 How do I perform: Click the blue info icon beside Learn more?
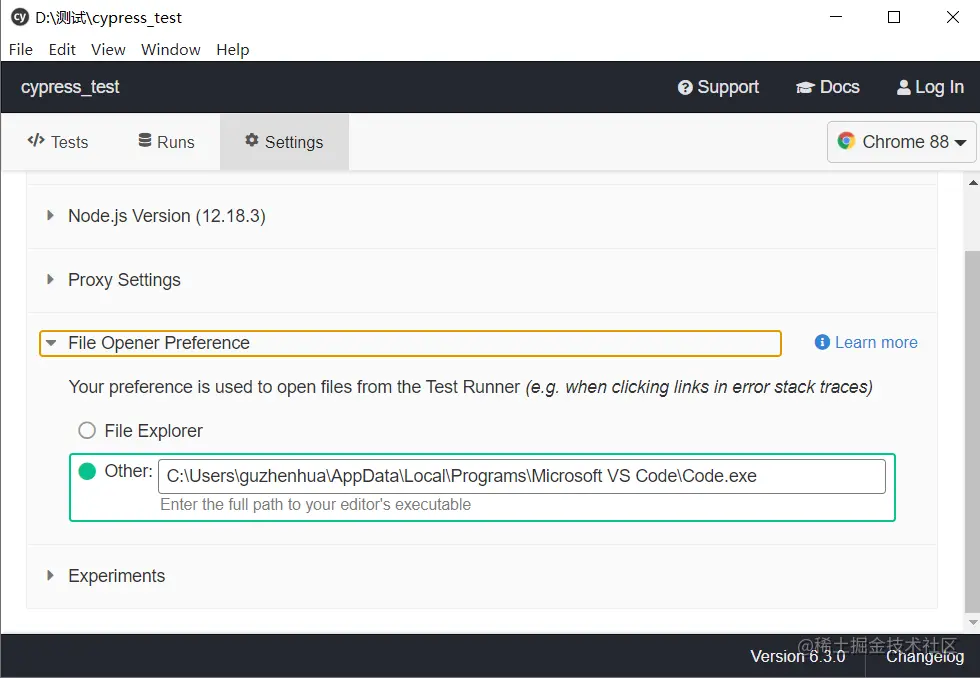point(822,342)
